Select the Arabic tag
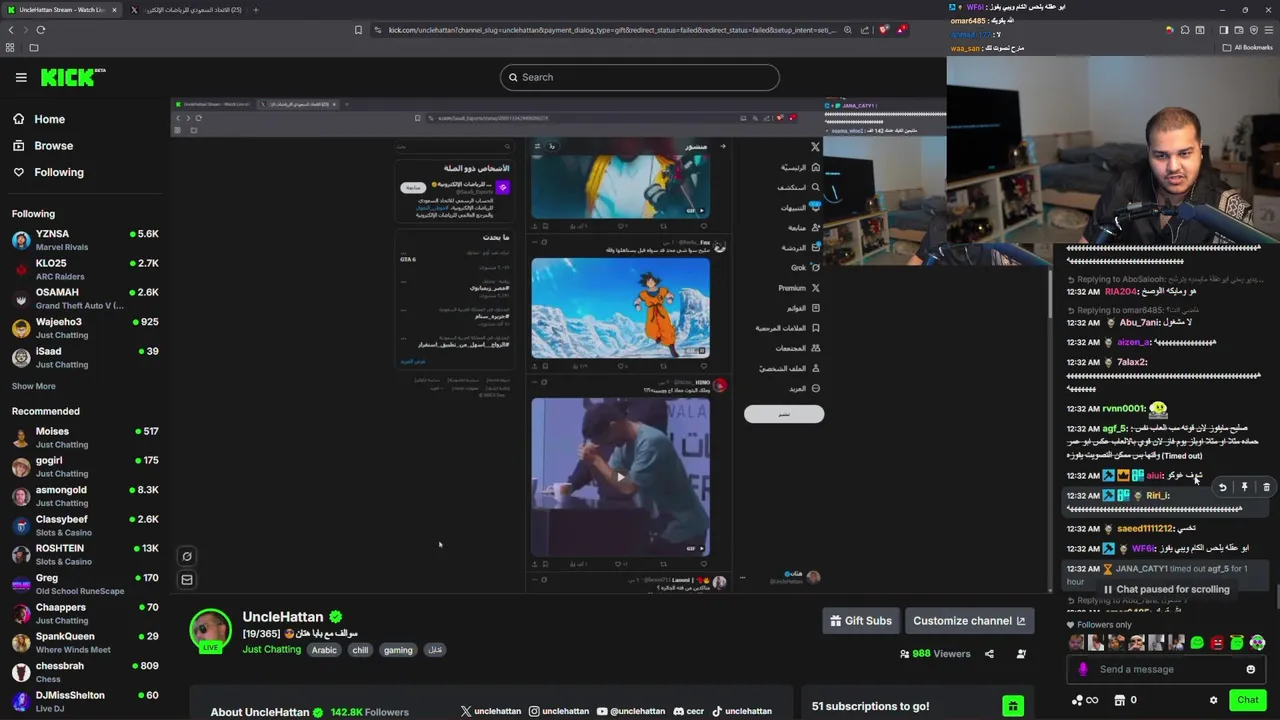Viewport: 1280px width, 720px height. pyautogui.click(x=324, y=650)
